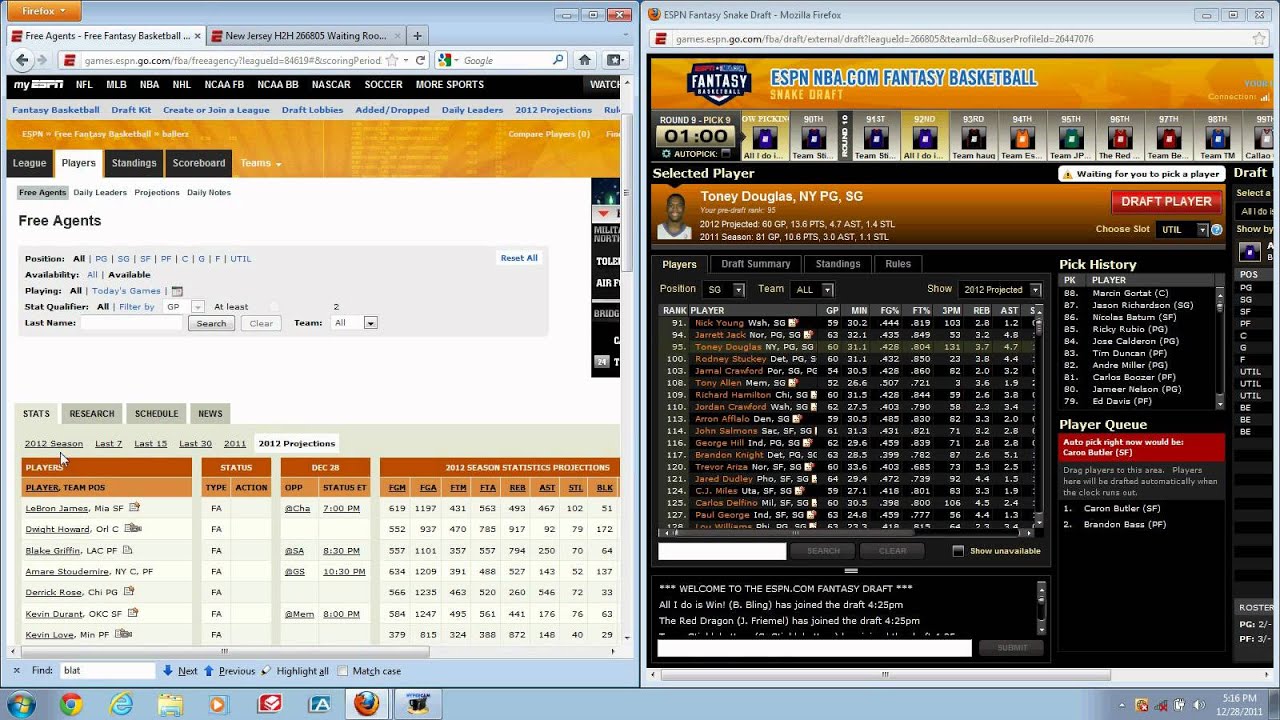The width and height of the screenshot is (1280, 720).
Task: Open LeBron James player link
Action: tap(57, 508)
